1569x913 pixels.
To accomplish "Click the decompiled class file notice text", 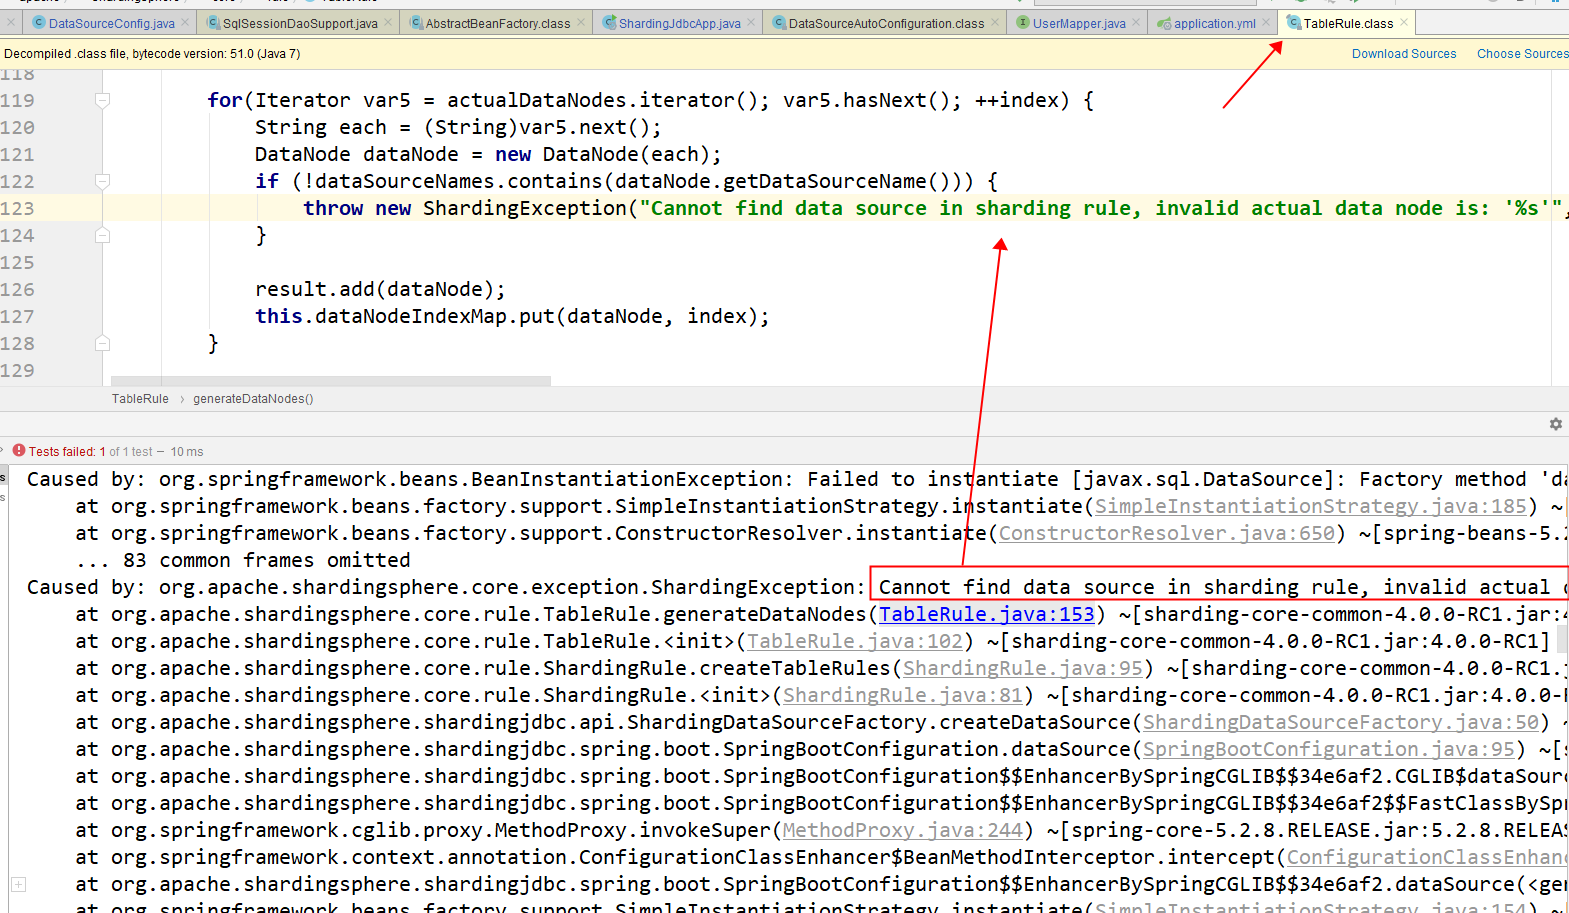I will pos(152,54).
